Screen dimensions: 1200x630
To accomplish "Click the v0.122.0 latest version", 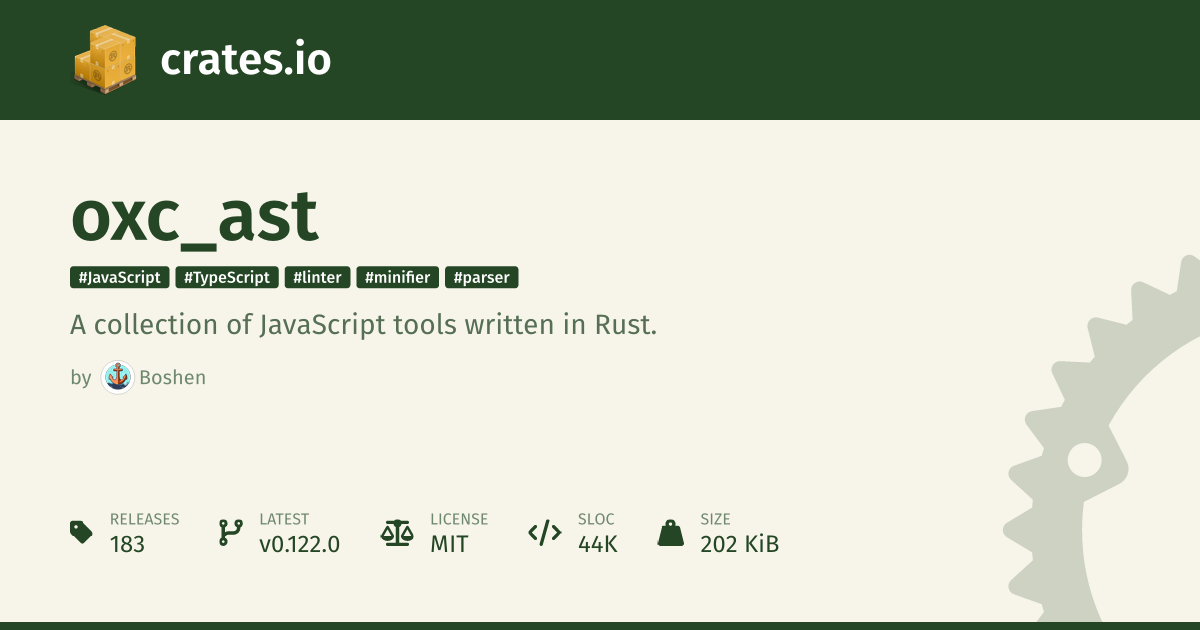I will tap(299, 544).
